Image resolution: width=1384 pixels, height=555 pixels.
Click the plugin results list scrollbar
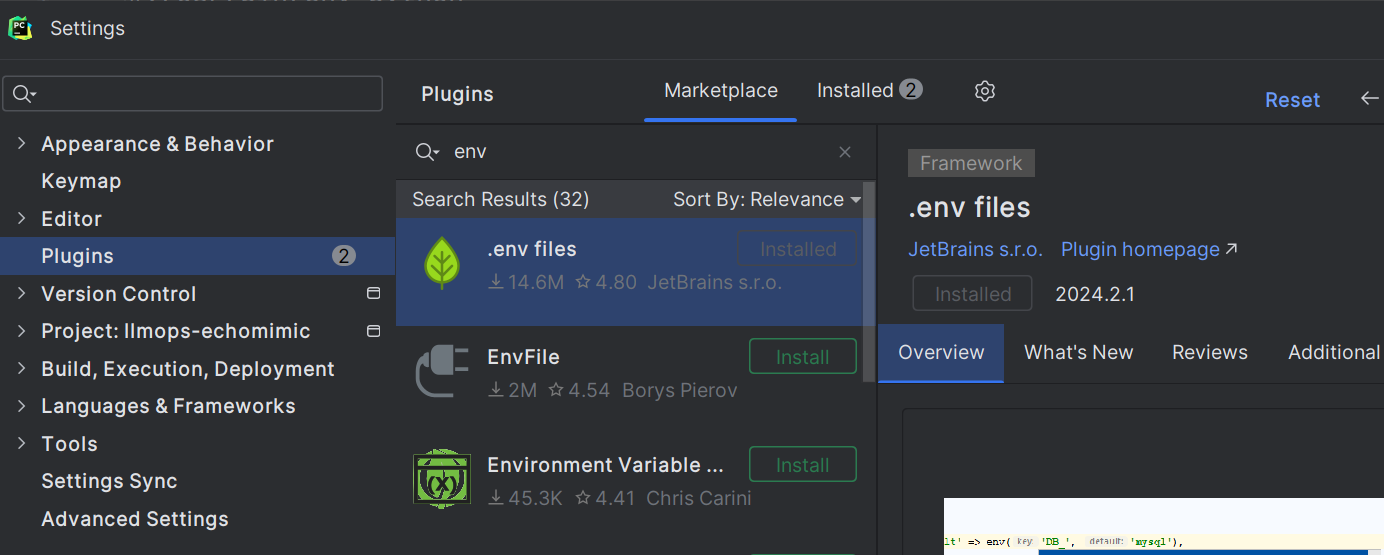click(x=869, y=284)
